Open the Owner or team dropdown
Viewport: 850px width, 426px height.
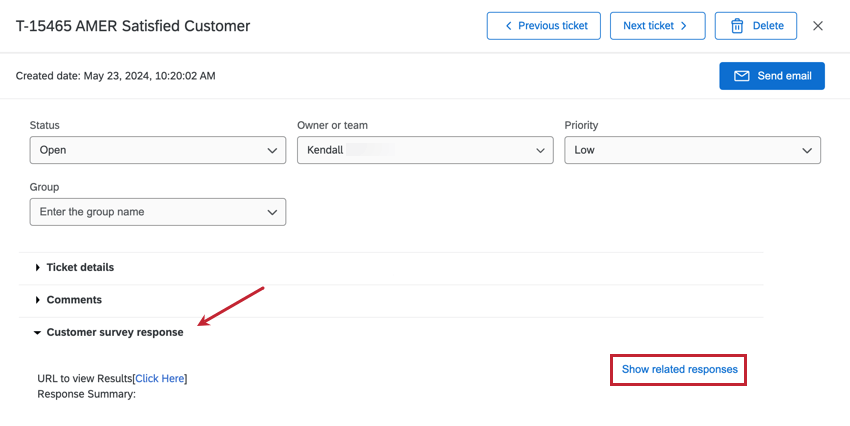tap(425, 151)
